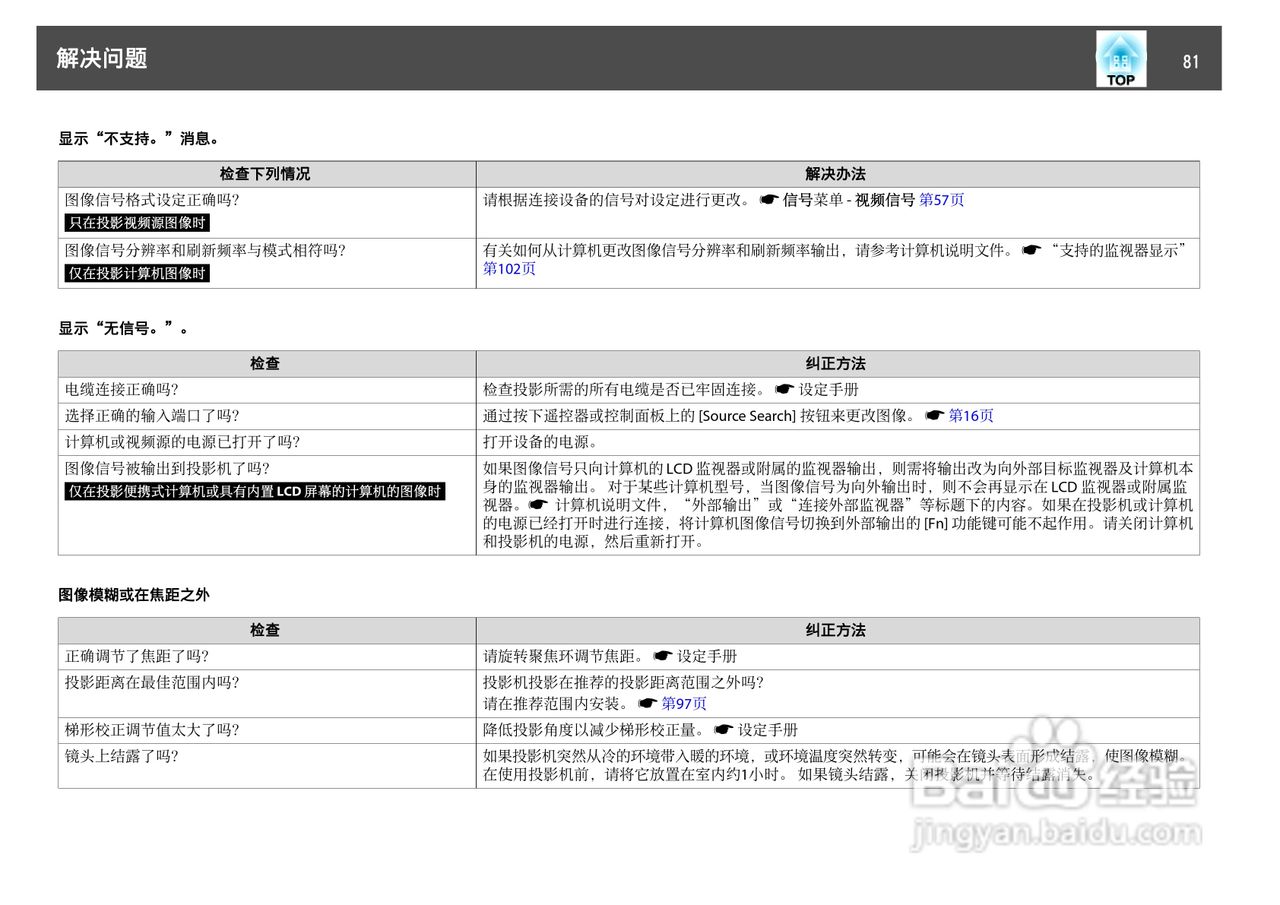Viewport: 1280px width, 905px height.
Task: Click the cell 正确调节了焦距了吗?
Action: coord(137,656)
